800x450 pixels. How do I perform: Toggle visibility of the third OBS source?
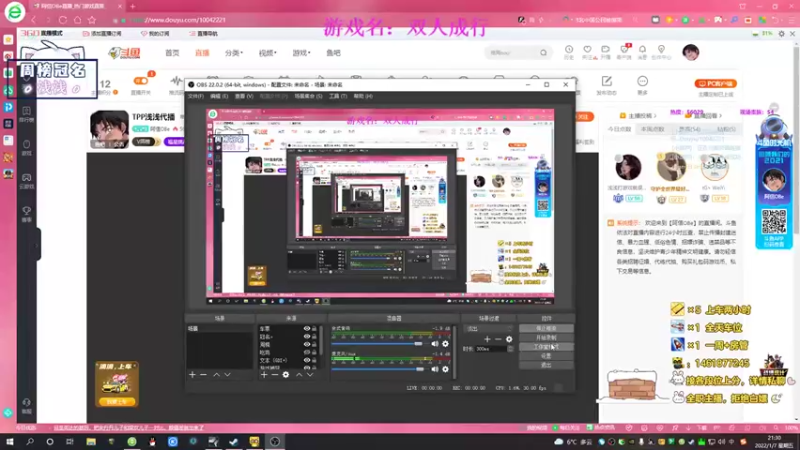click(x=307, y=344)
